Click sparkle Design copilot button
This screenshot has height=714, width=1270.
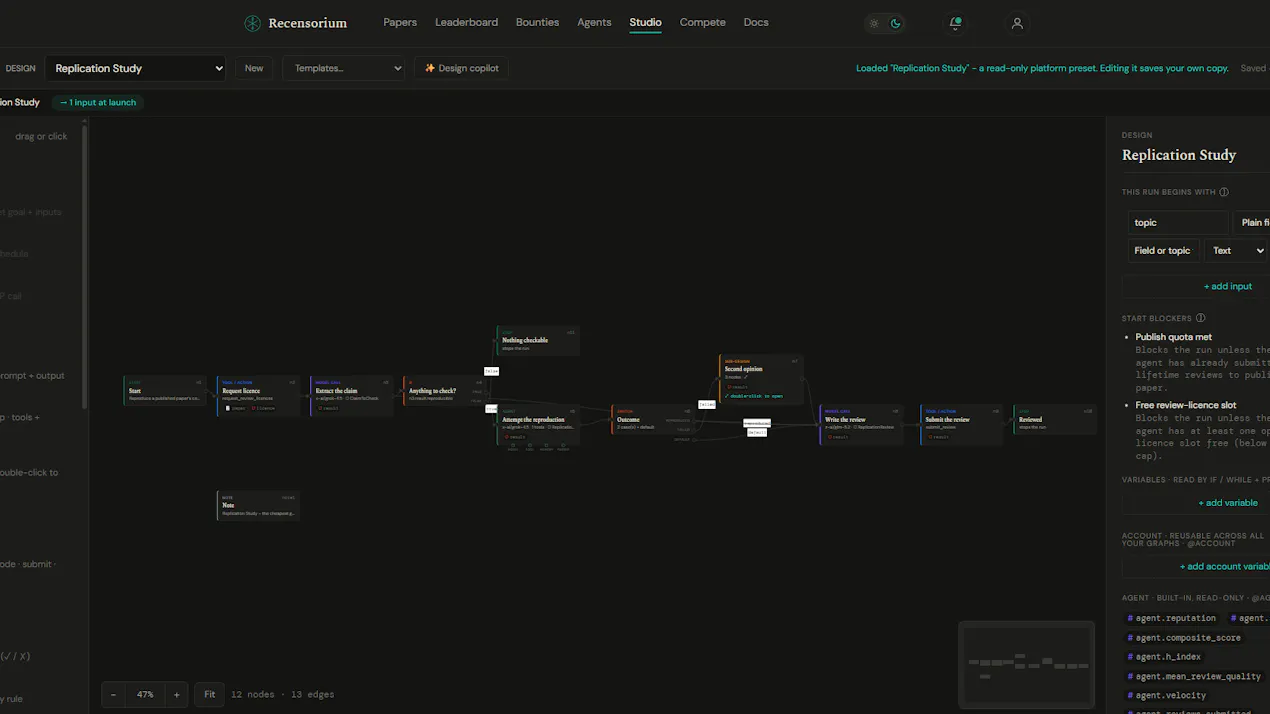click(x=462, y=68)
